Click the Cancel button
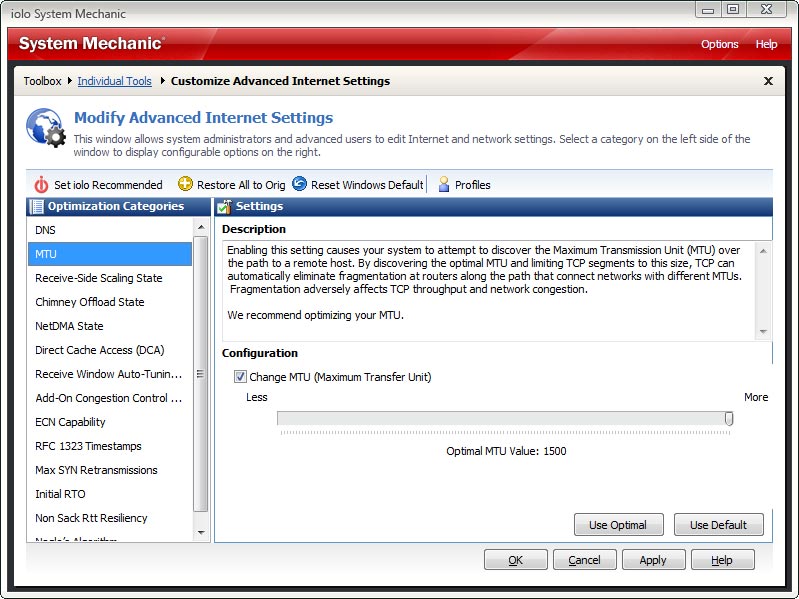799x599 pixels. tap(584, 560)
